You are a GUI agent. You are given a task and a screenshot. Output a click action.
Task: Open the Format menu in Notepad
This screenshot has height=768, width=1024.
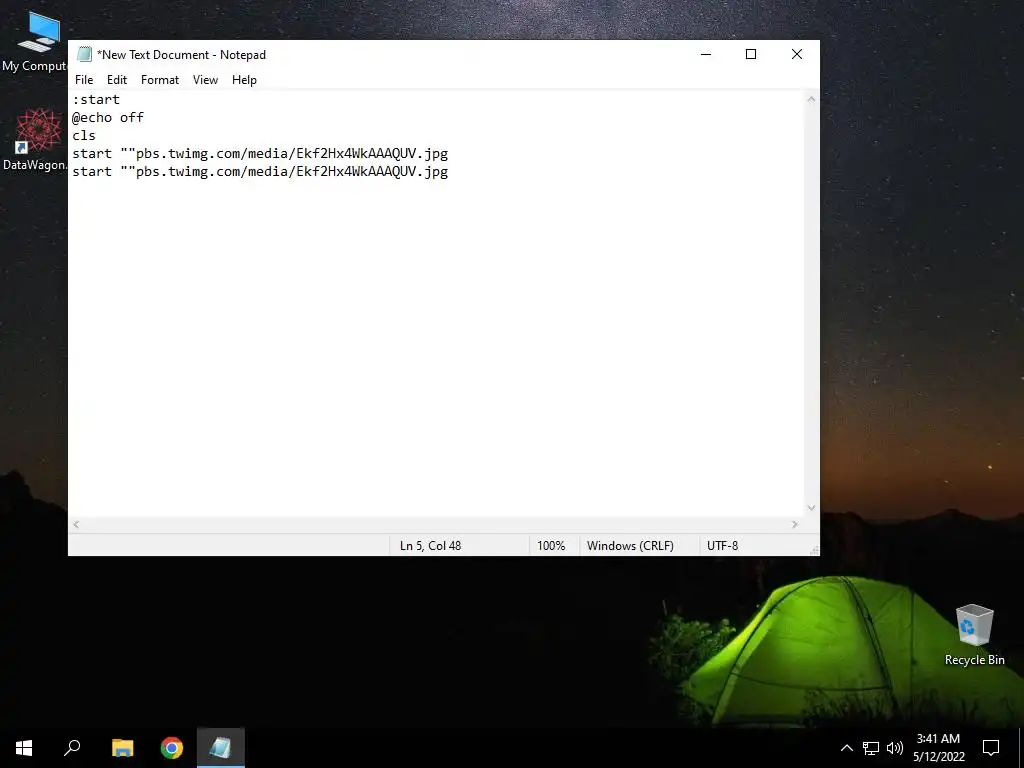(x=159, y=80)
